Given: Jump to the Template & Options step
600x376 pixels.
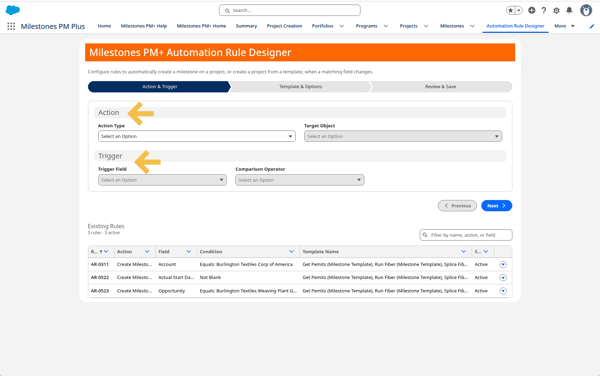Looking at the screenshot, I should [x=300, y=87].
